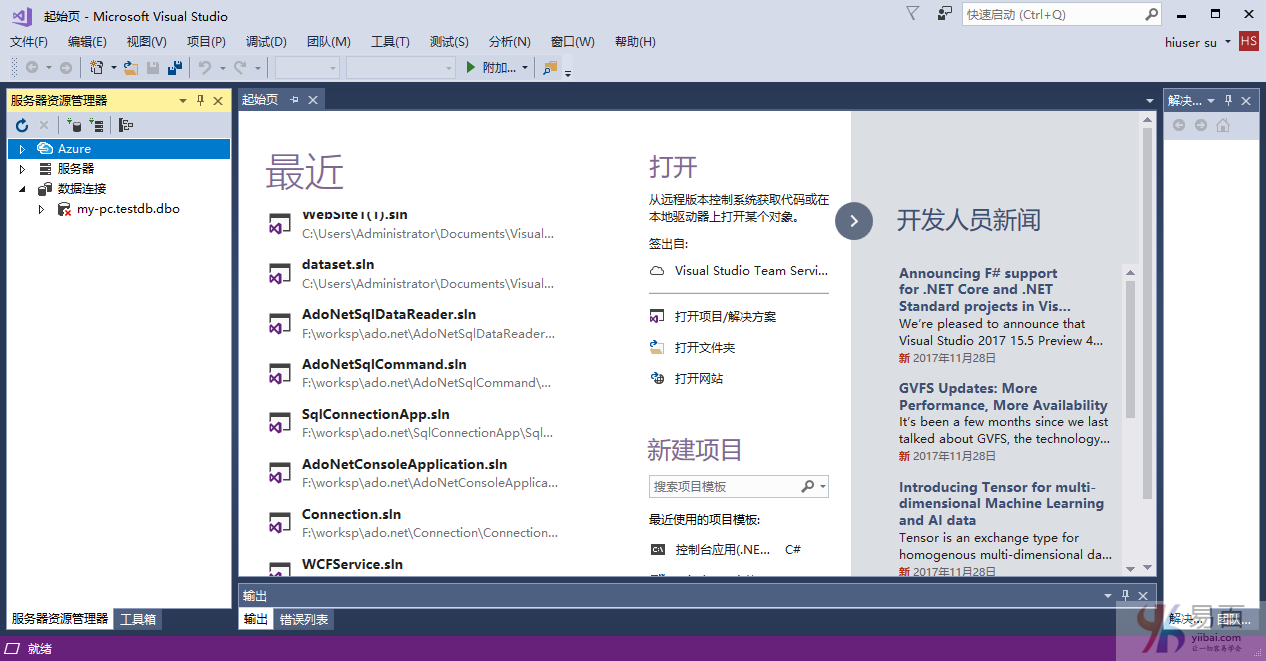This screenshot has height=661, width=1266.
Task: Open Save All on the toolbar
Action: pos(173,67)
